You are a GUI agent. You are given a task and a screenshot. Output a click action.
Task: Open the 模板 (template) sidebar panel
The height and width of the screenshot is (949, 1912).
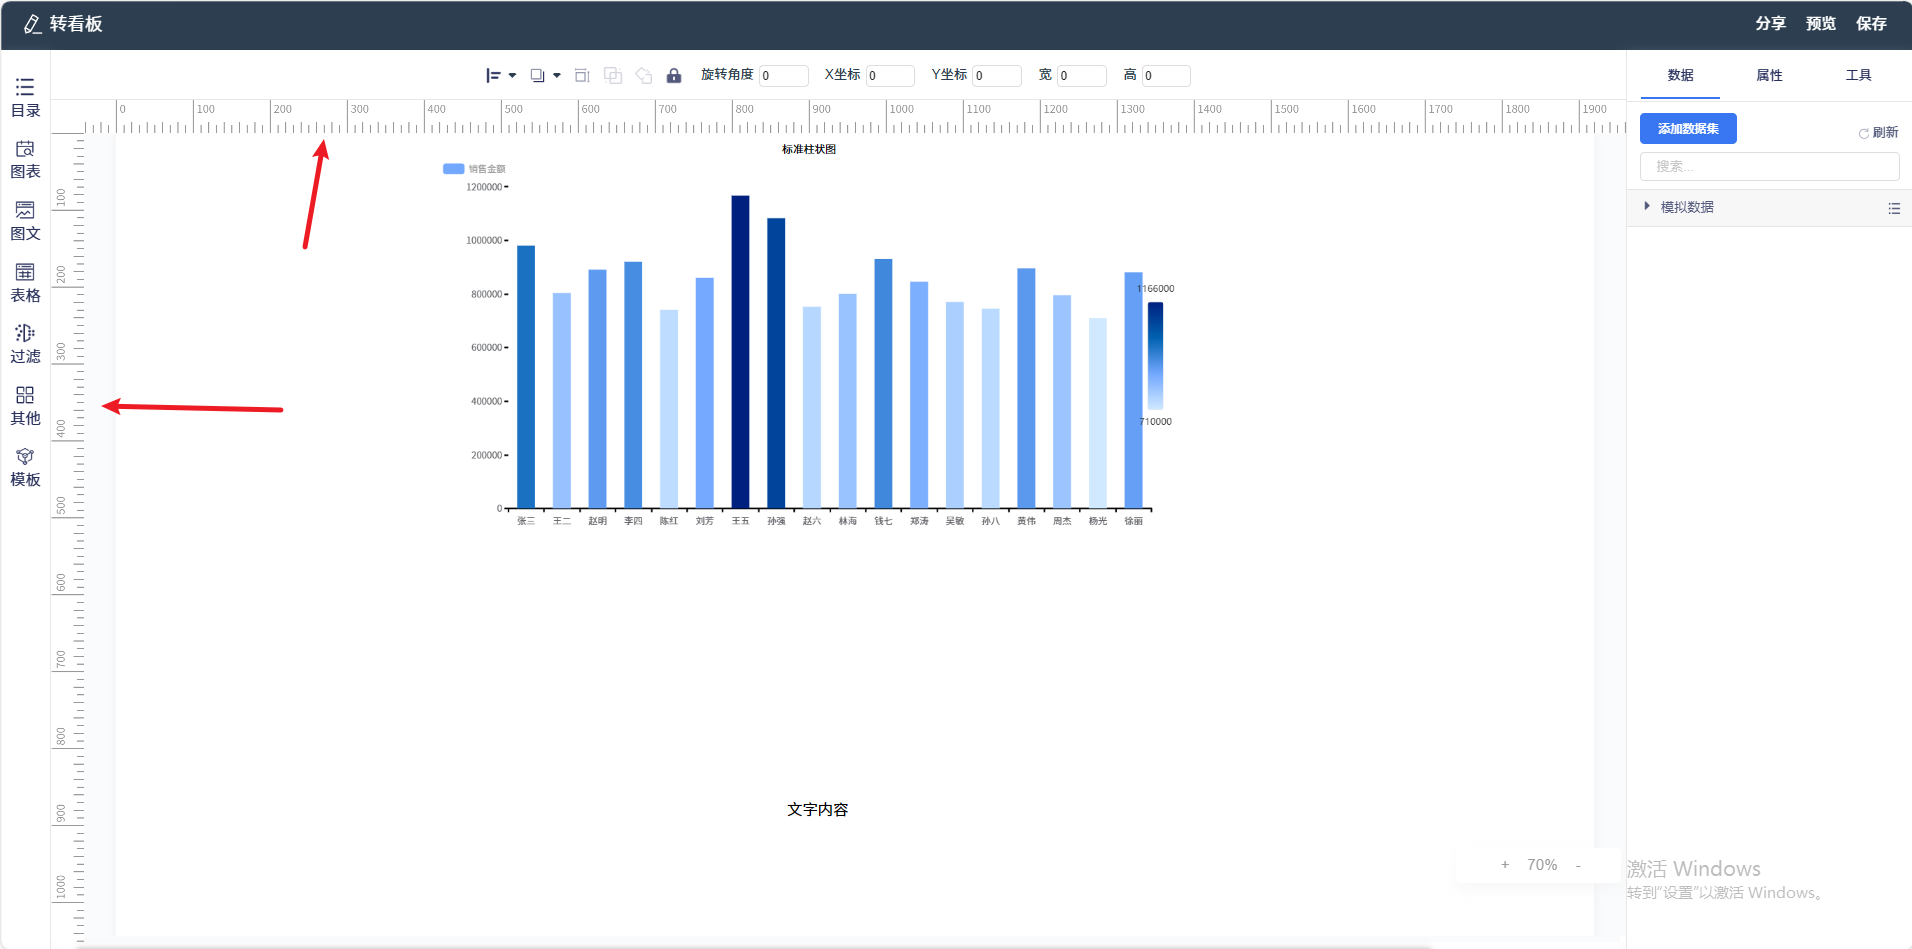25,467
